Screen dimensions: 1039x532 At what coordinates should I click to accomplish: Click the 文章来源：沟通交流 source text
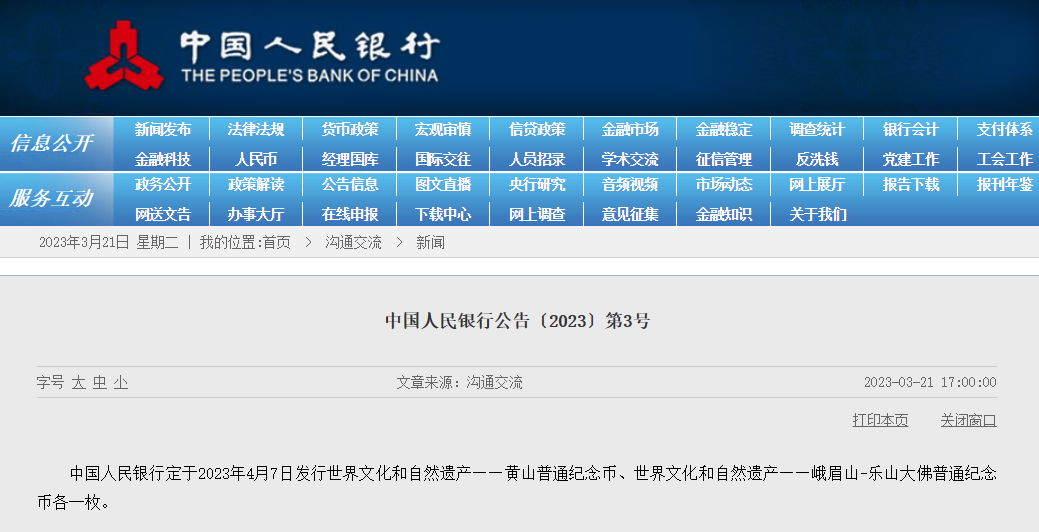[459, 382]
